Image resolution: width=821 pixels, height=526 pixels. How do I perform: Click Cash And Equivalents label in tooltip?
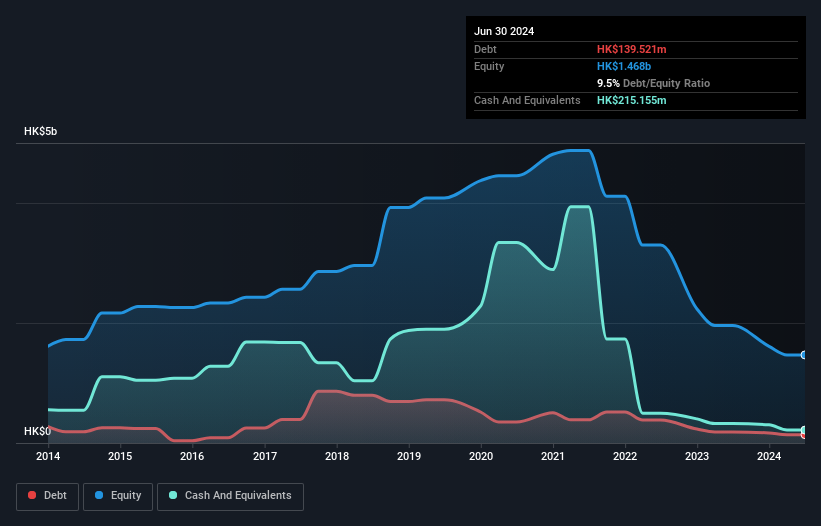click(527, 100)
